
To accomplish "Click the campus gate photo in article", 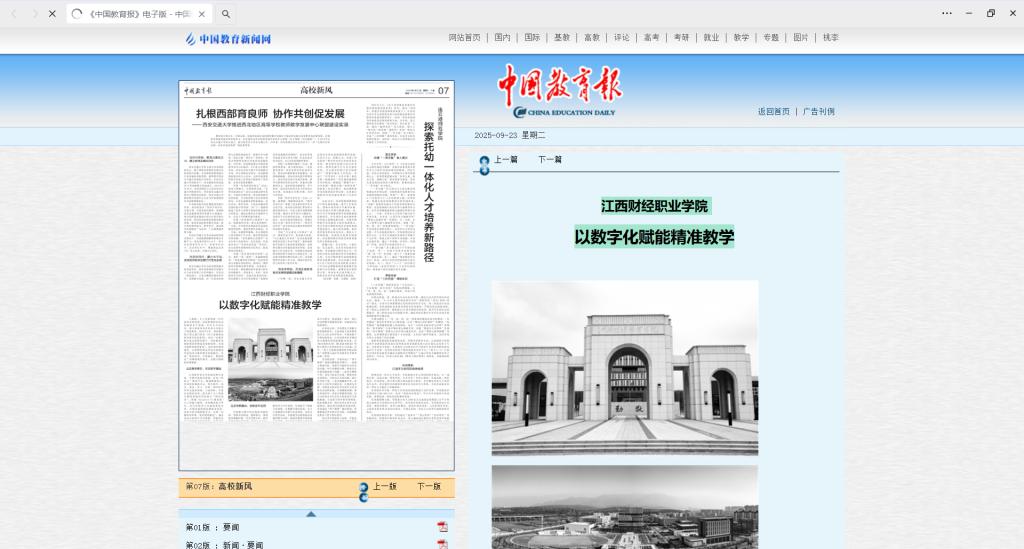I will click(x=624, y=368).
